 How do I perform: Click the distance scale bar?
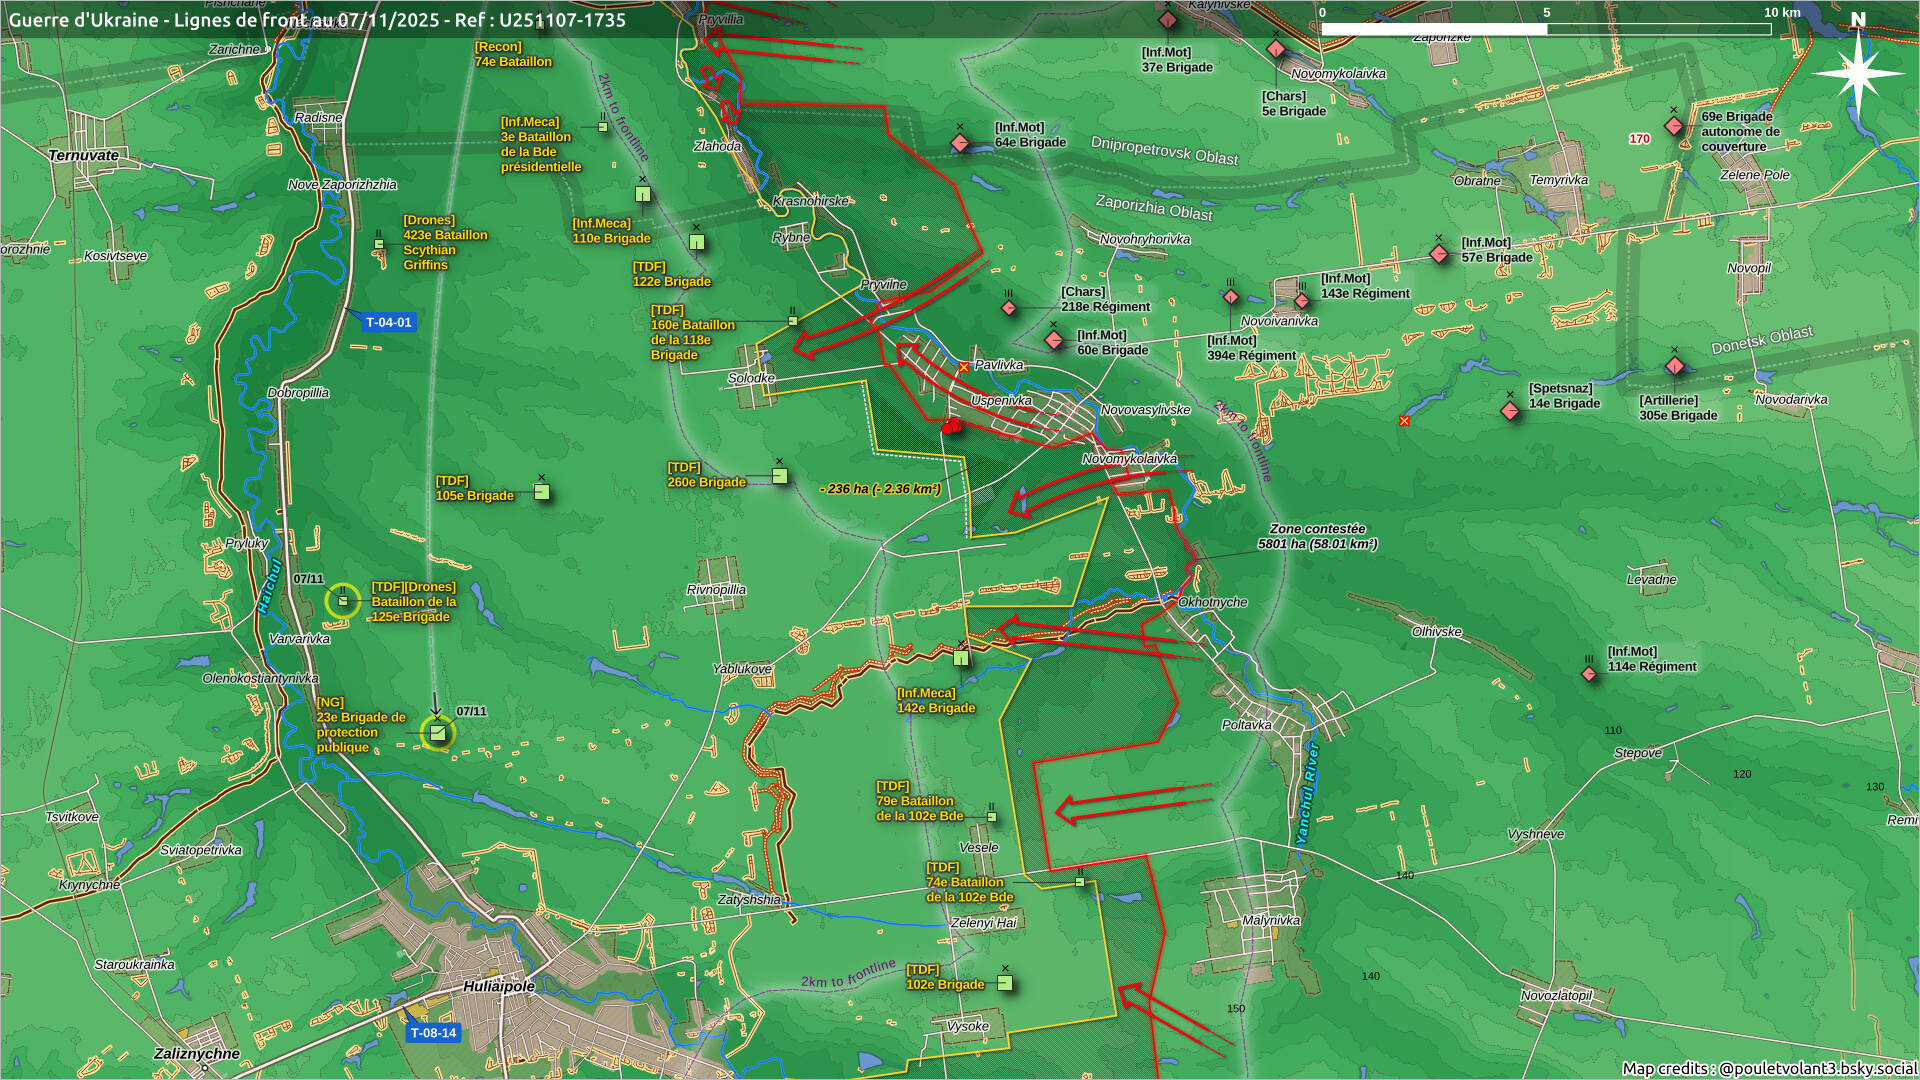tap(1545, 29)
